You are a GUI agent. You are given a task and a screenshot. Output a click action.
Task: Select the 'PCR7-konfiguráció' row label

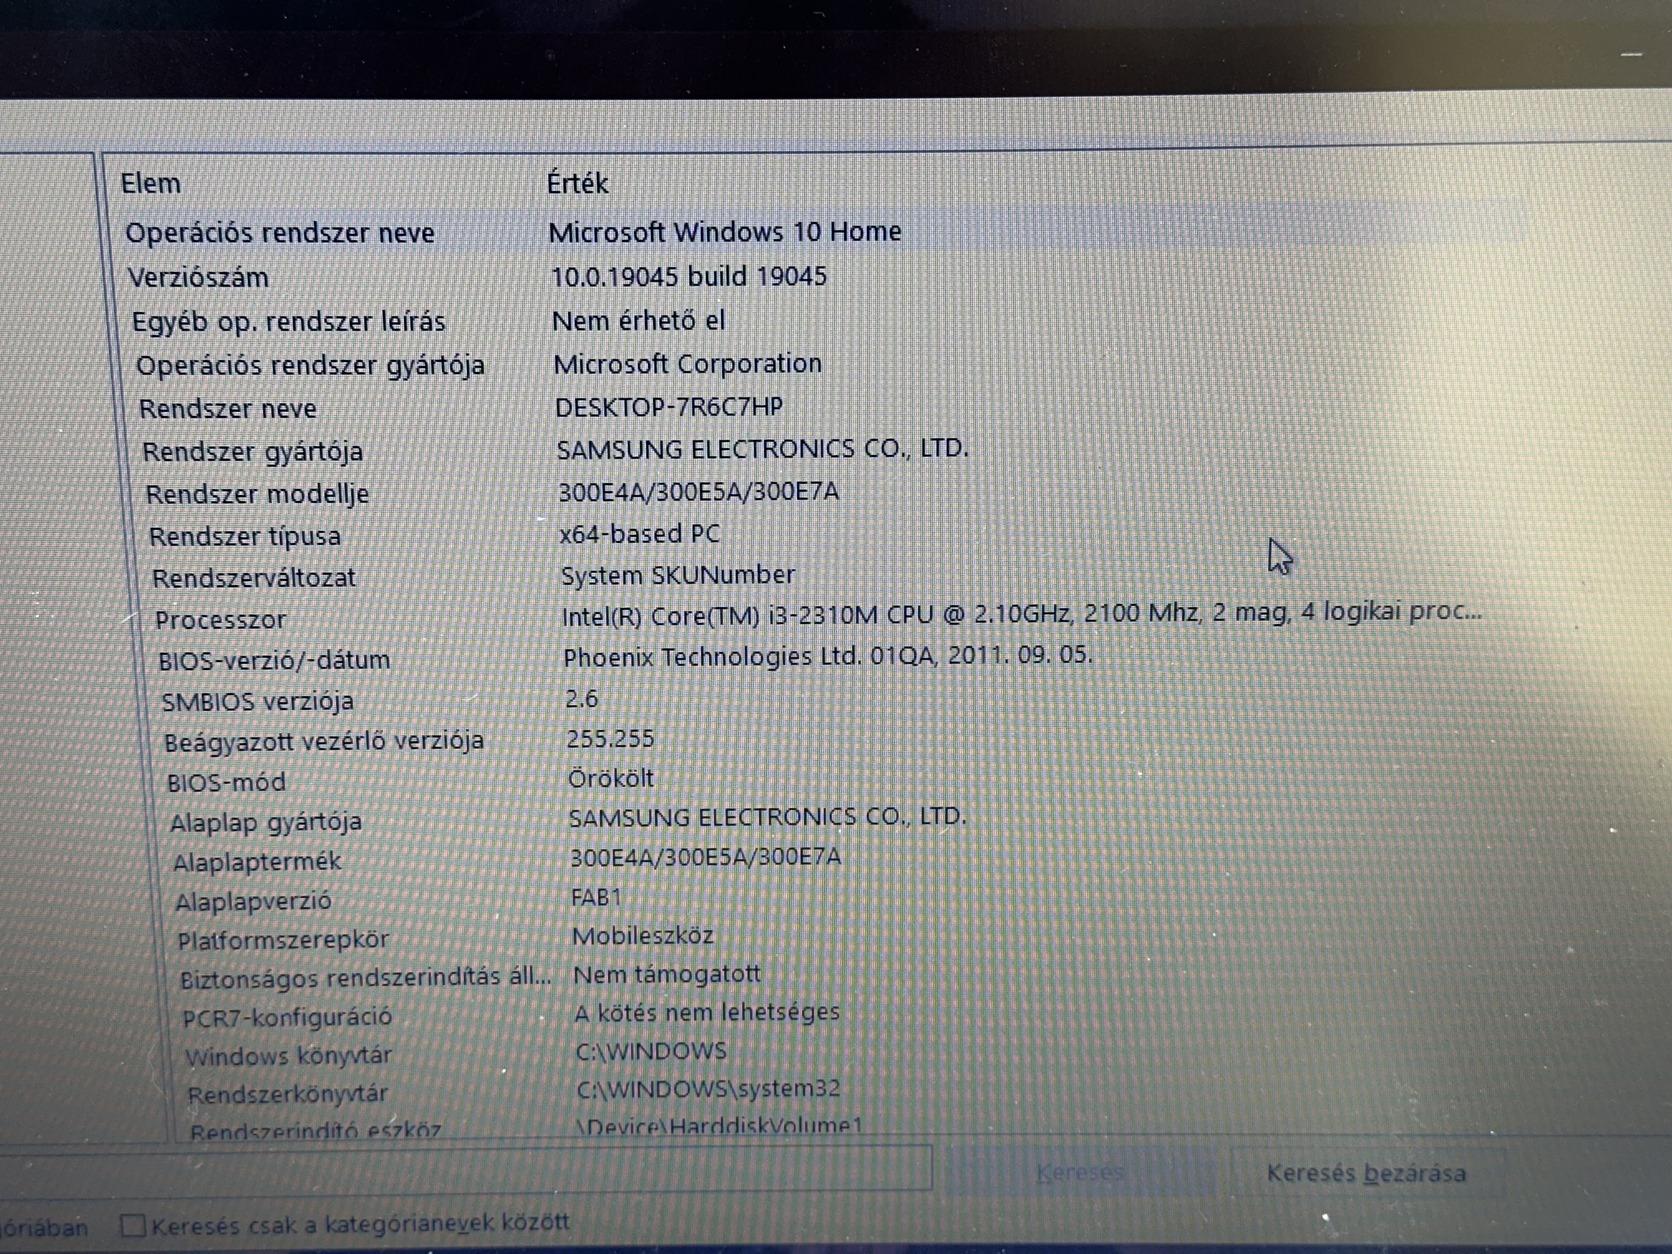[x=287, y=1018]
